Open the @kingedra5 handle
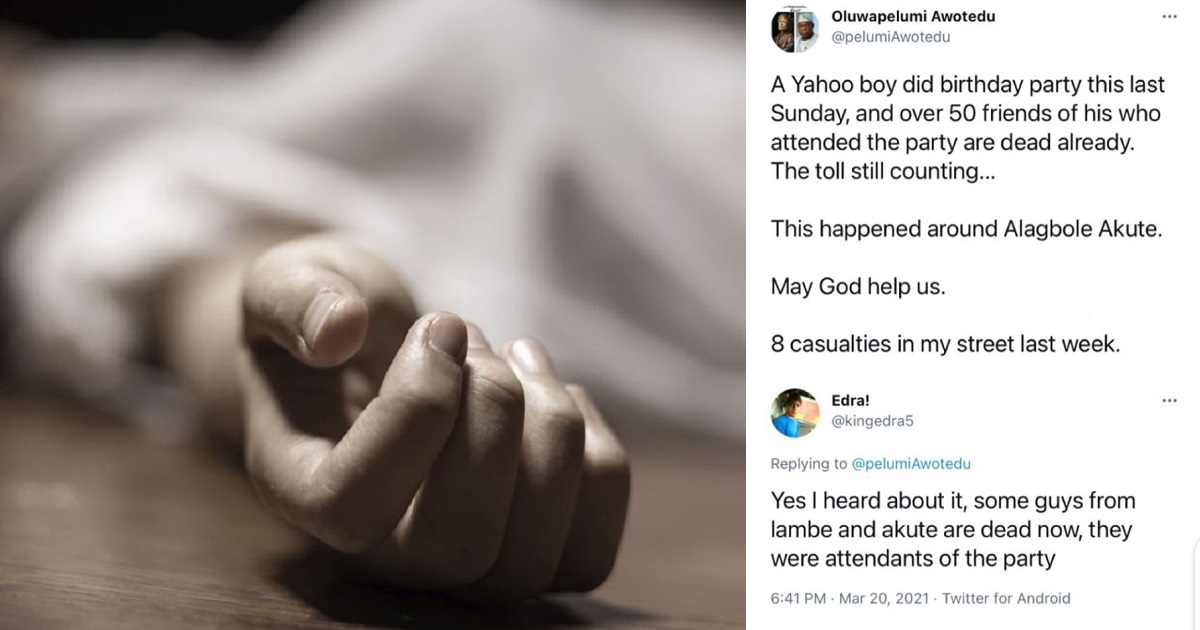This screenshot has height=630, width=1200. click(x=872, y=421)
